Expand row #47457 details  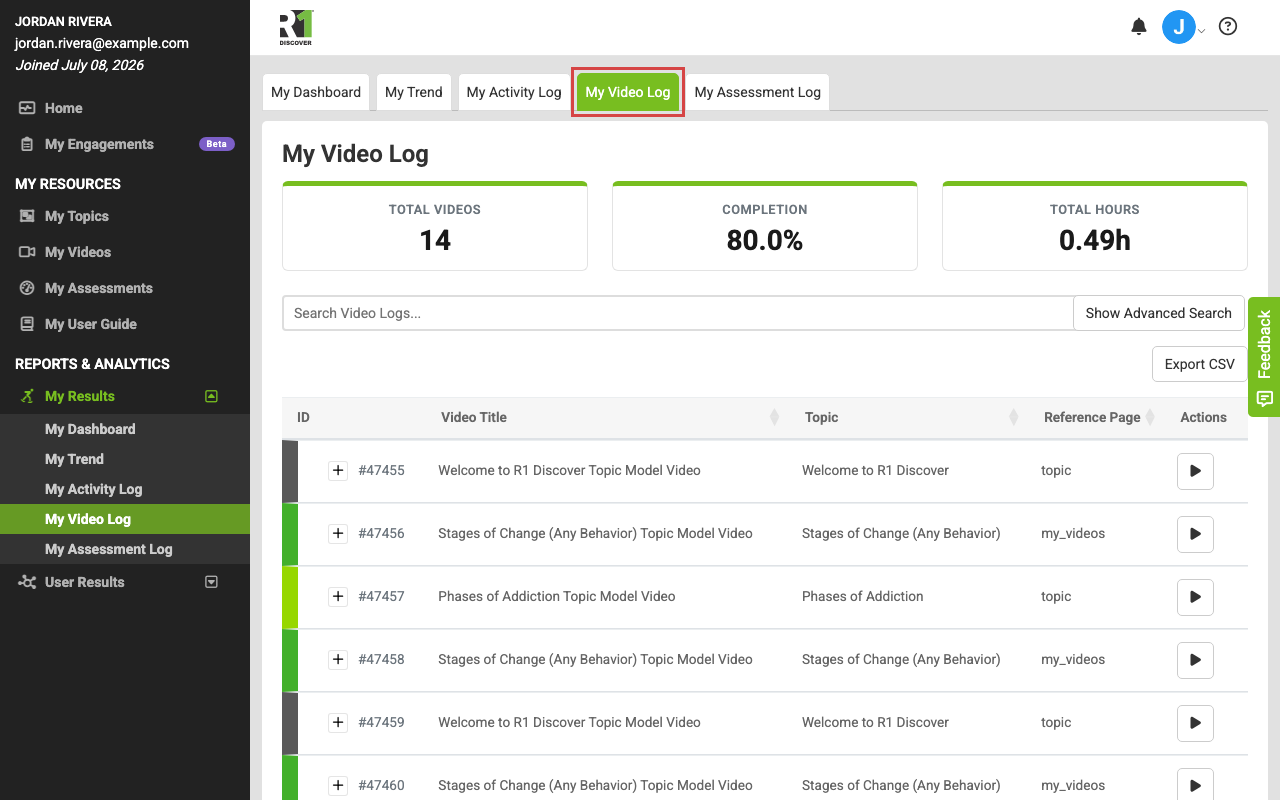tap(338, 596)
